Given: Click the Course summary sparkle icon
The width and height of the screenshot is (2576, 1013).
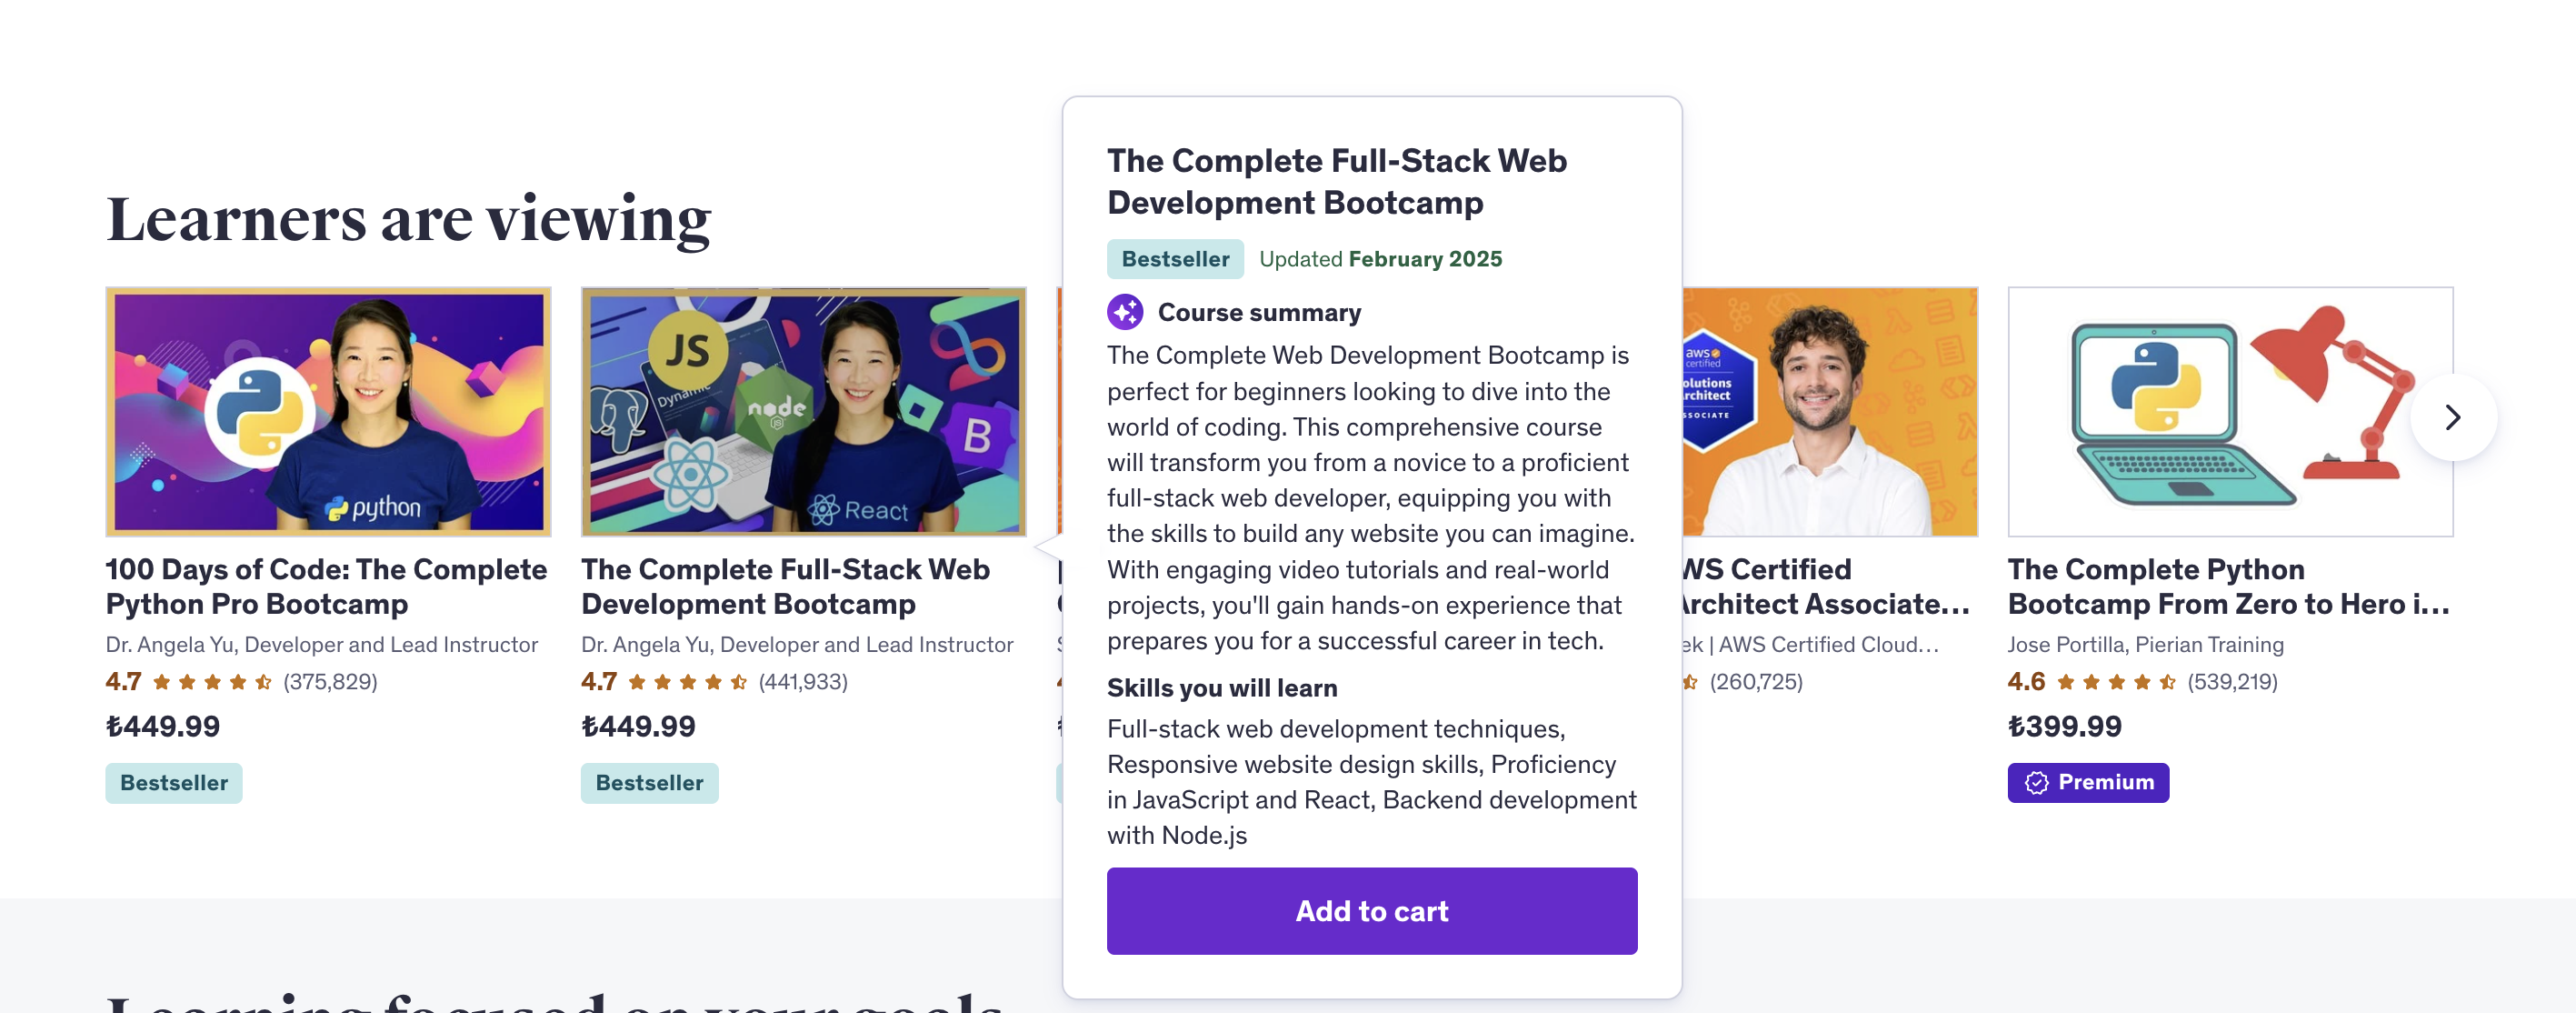Looking at the screenshot, I should [x=1125, y=312].
